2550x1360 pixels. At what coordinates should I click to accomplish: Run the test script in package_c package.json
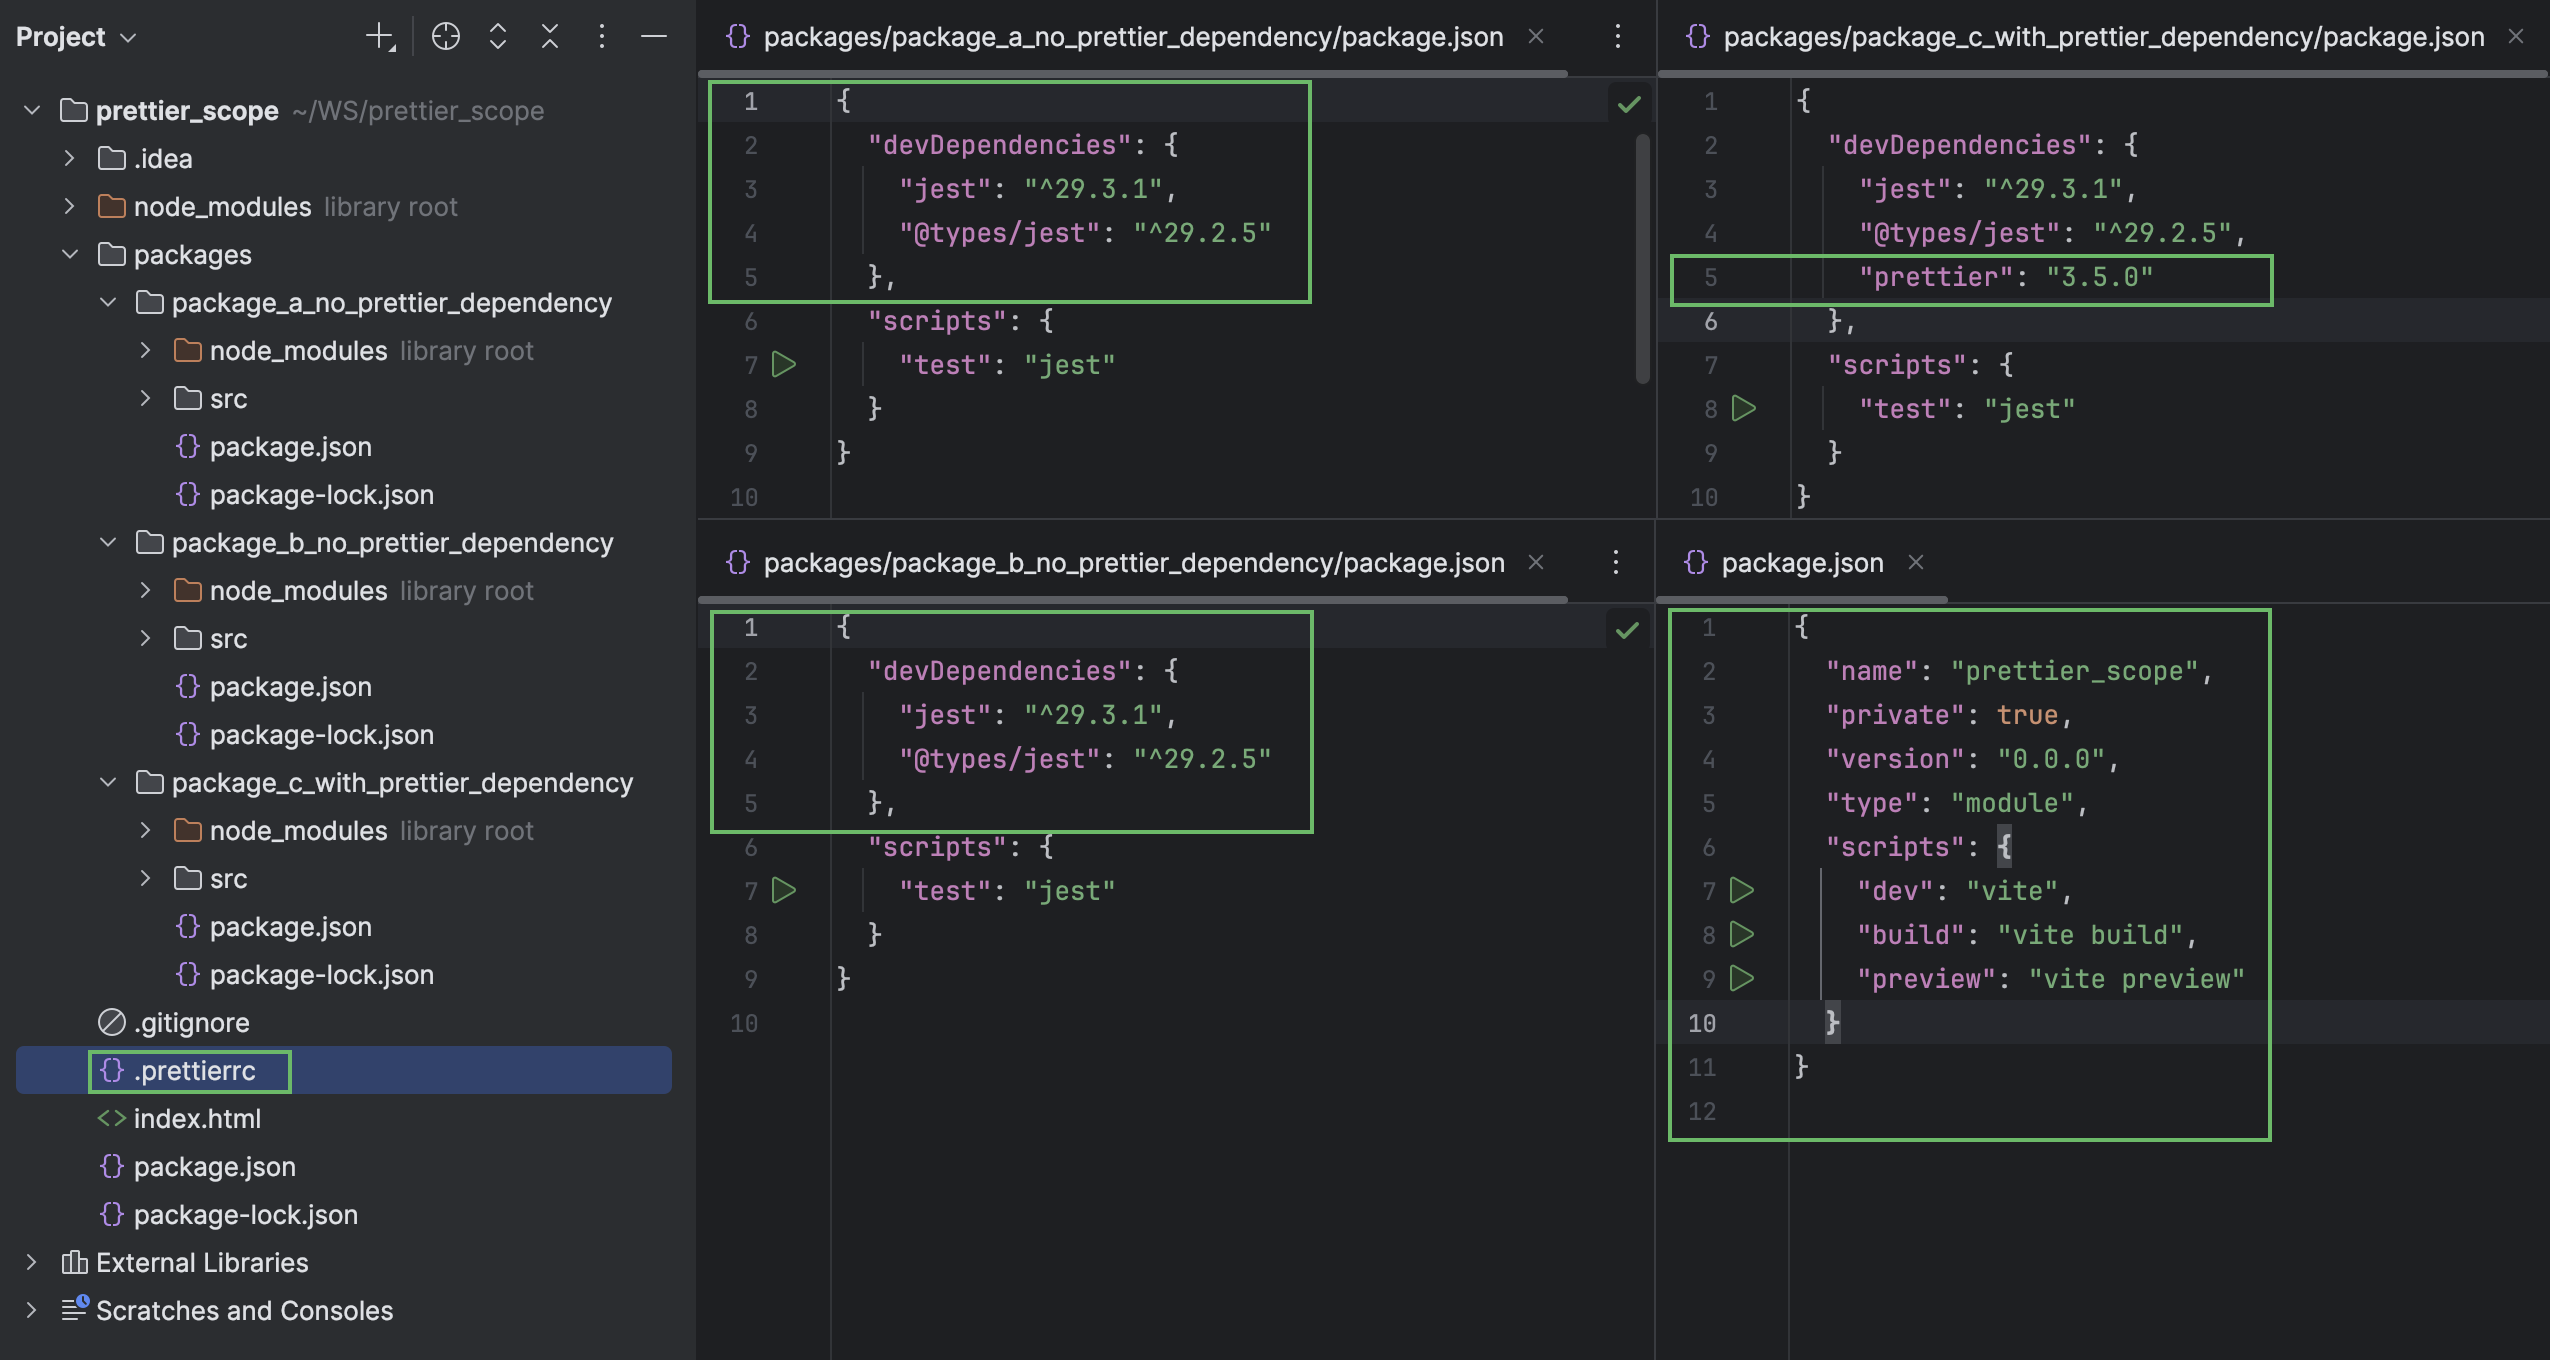(1741, 408)
